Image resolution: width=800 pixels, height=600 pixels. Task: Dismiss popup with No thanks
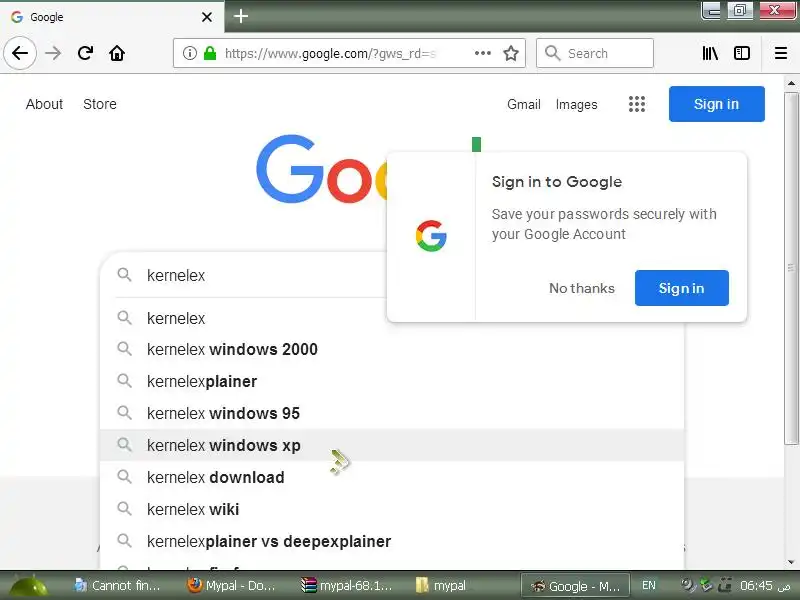pyautogui.click(x=582, y=288)
